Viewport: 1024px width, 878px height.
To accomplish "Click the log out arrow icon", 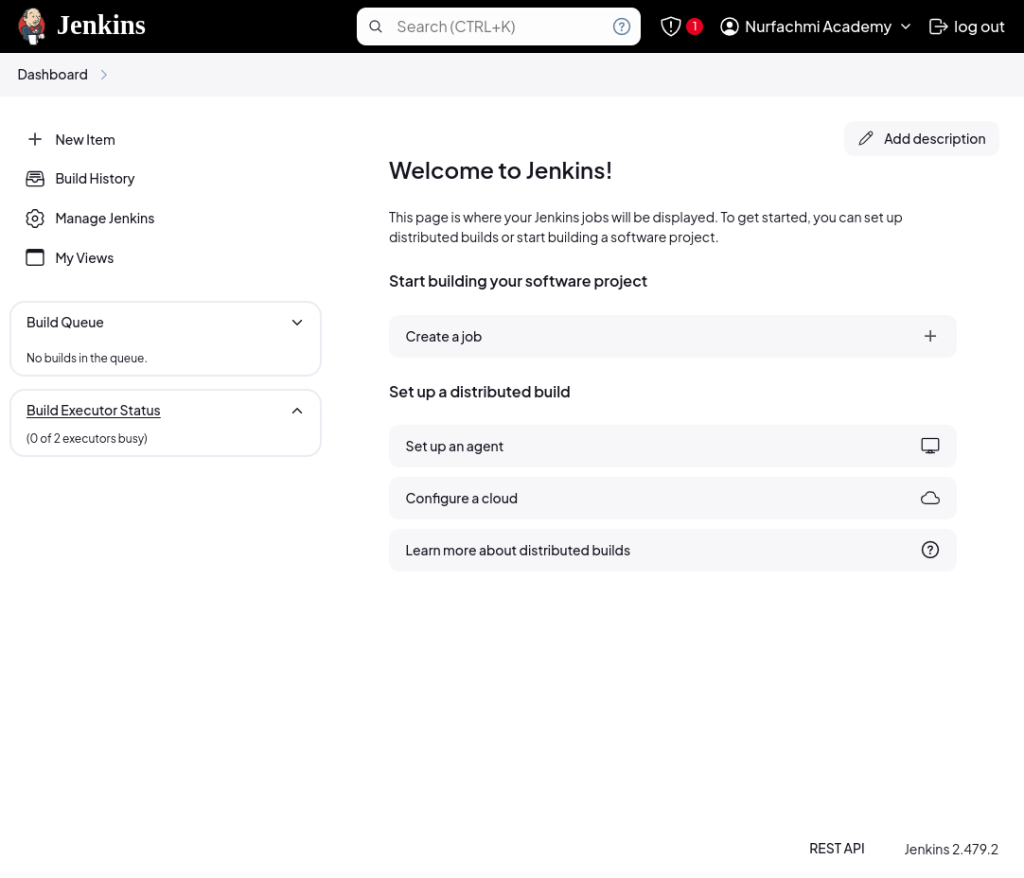I will pyautogui.click(x=938, y=27).
